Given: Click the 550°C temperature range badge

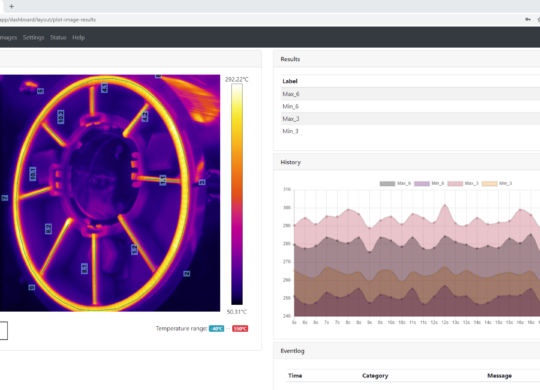Looking at the screenshot, I should pos(240,329).
